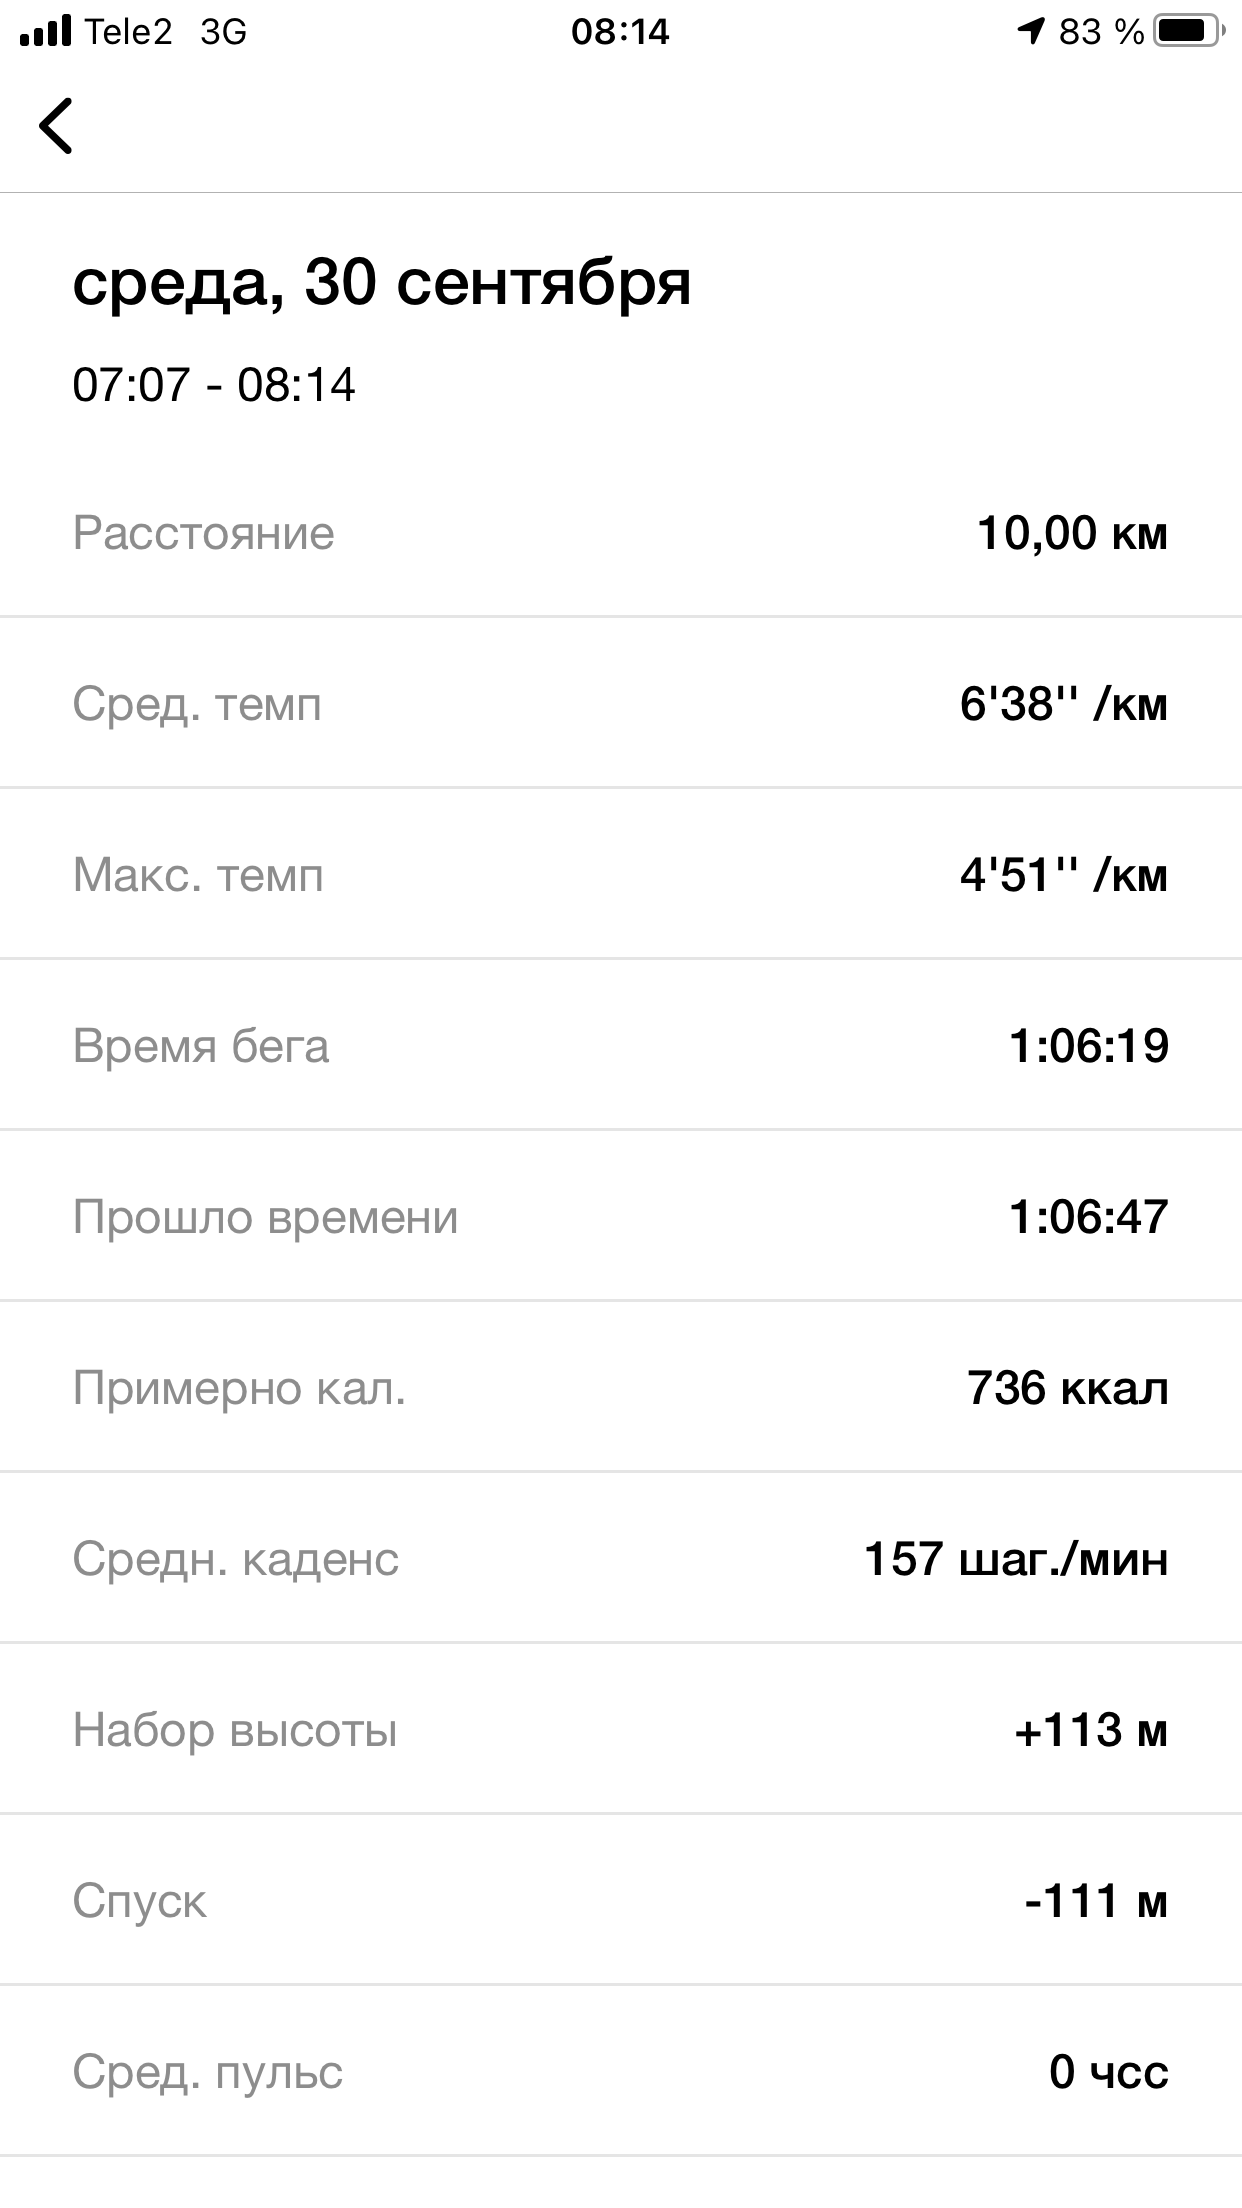Select the 07:07 - 08:14 time range

[x=214, y=385]
